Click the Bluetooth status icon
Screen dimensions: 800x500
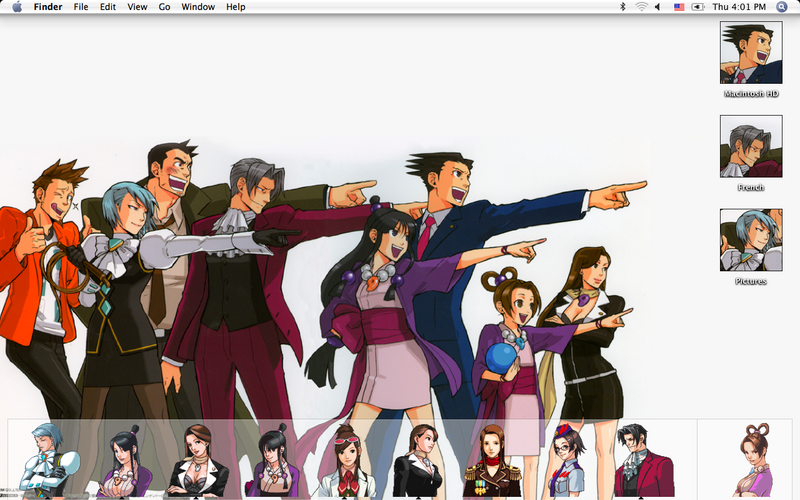622,7
